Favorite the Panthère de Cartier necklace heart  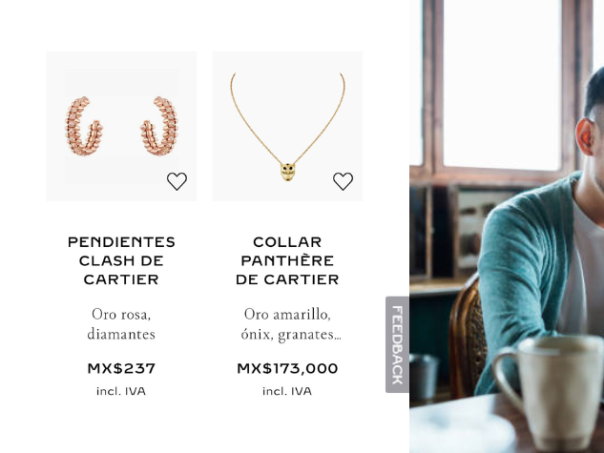point(343,181)
